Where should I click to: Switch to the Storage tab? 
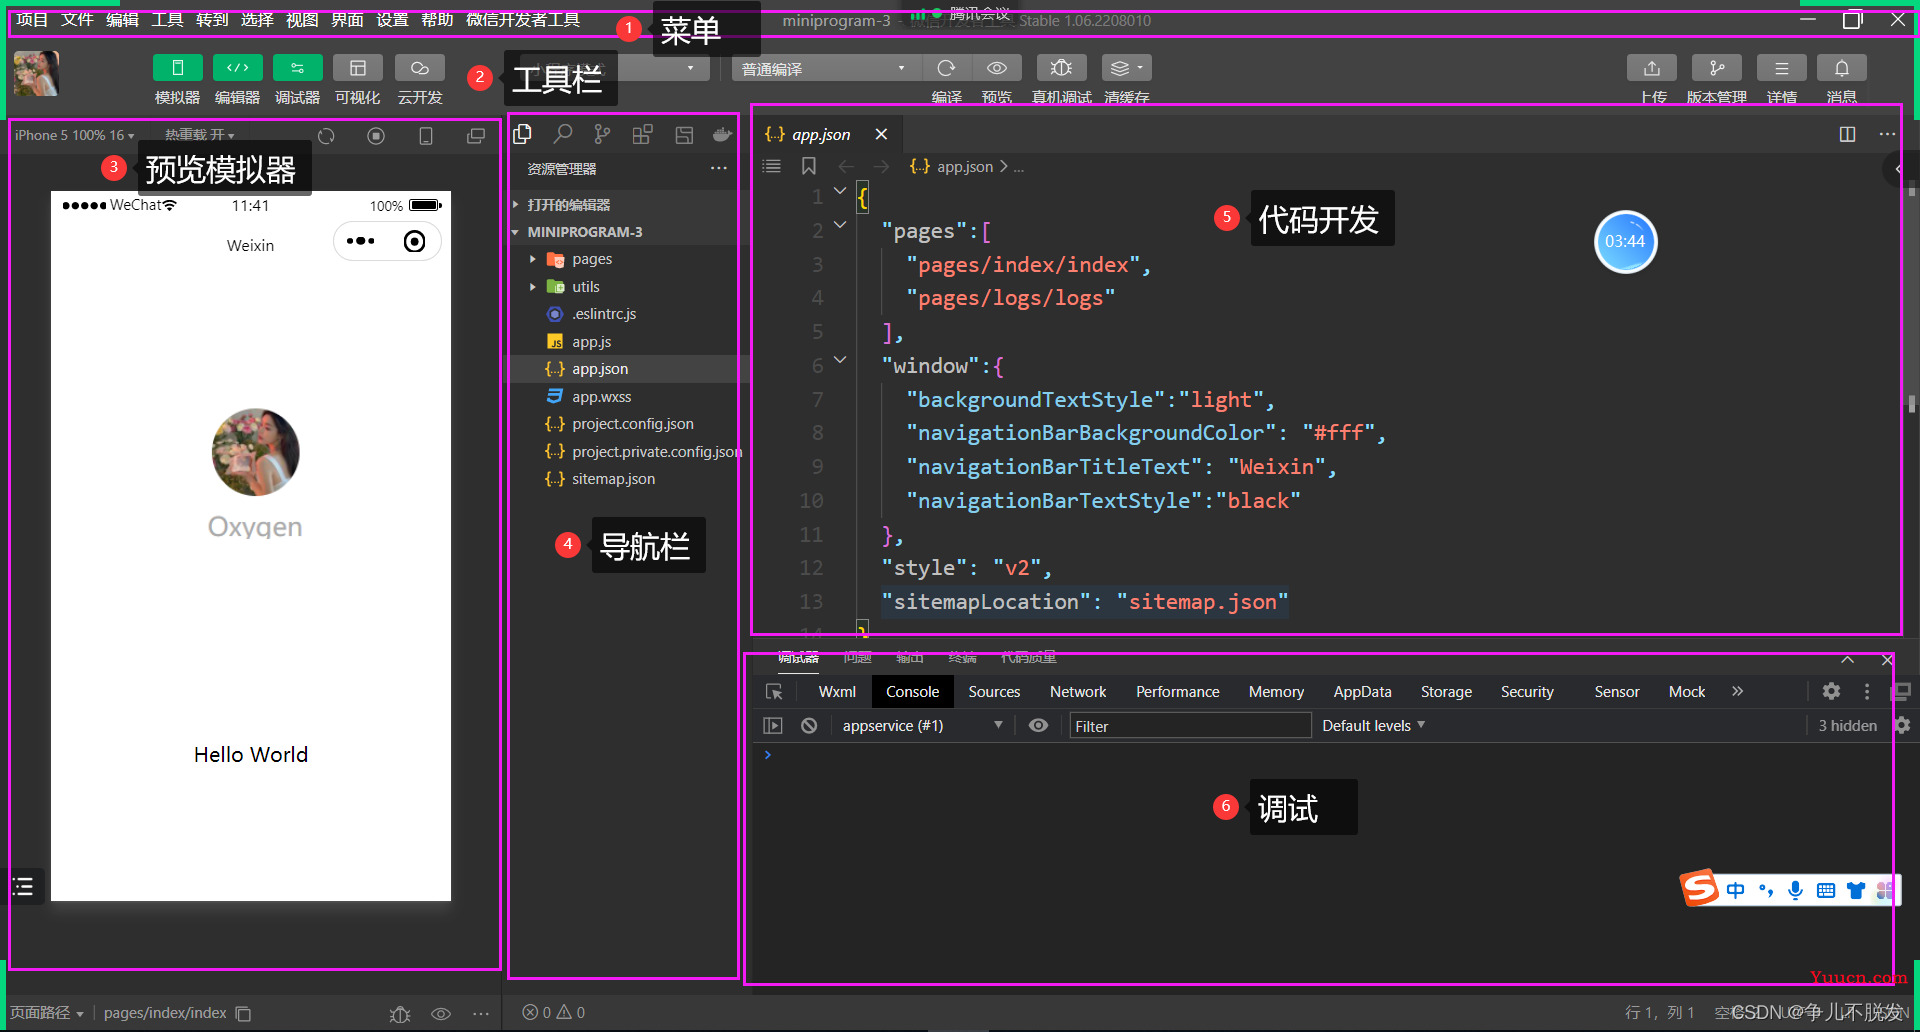click(x=1446, y=692)
